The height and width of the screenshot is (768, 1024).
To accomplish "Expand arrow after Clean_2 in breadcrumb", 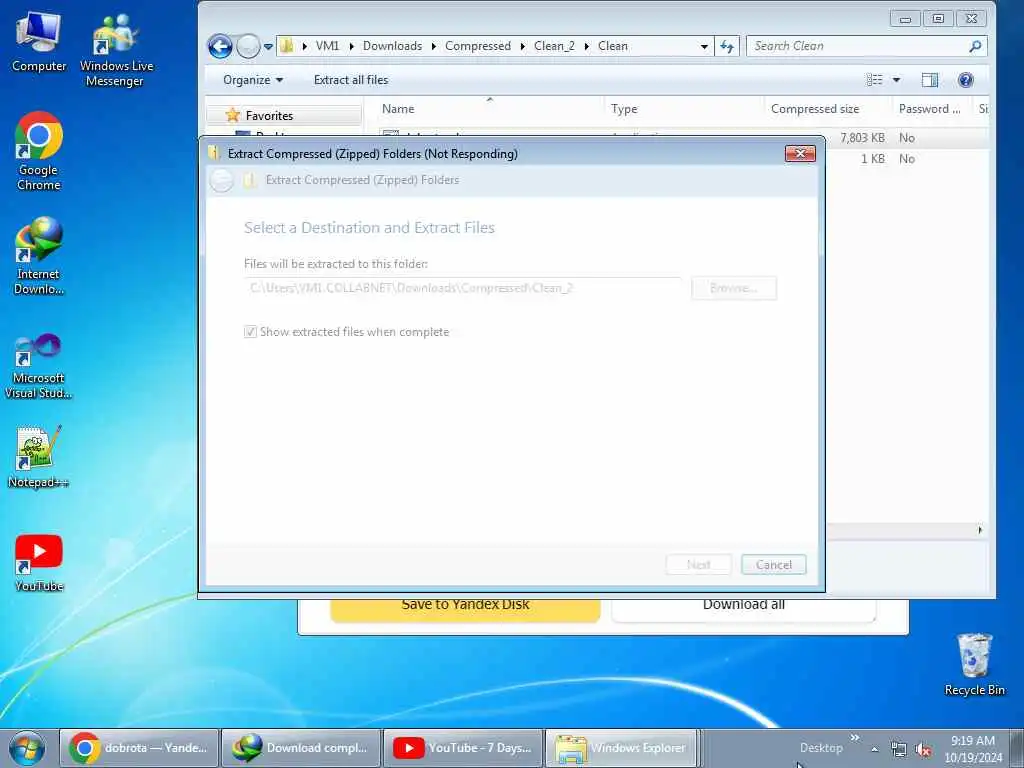I will pyautogui.click(x=586, y=46).
